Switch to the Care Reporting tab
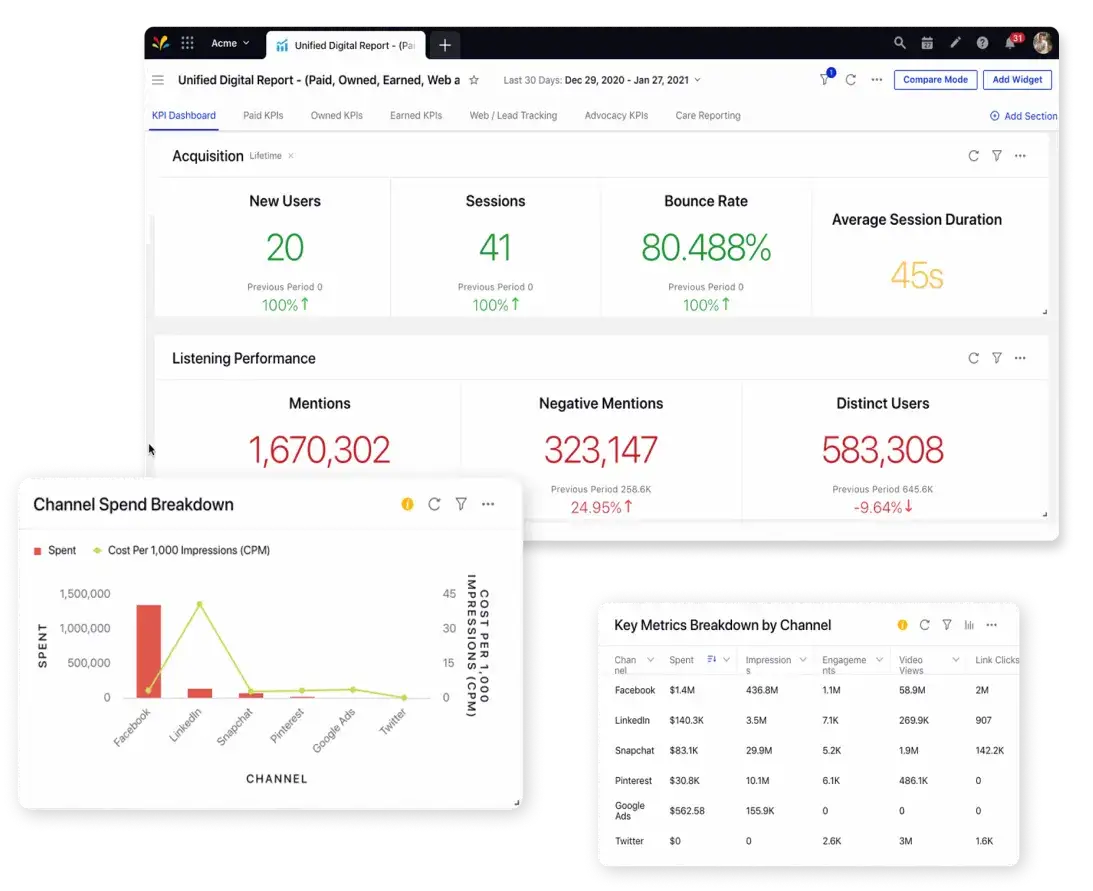This screenshot has height=891, width=1093. tap(708, 116)
